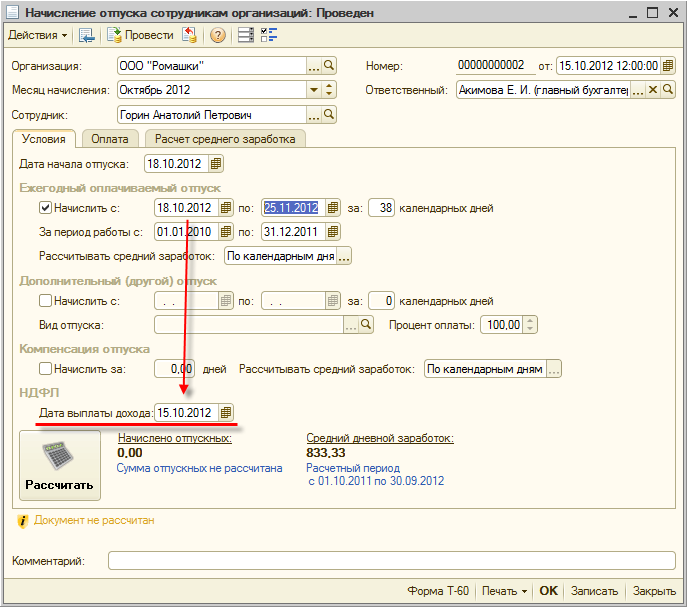Expand the Месяц начисления dropdown list
This screenshot has width=687, height=607.
(314, 90)
